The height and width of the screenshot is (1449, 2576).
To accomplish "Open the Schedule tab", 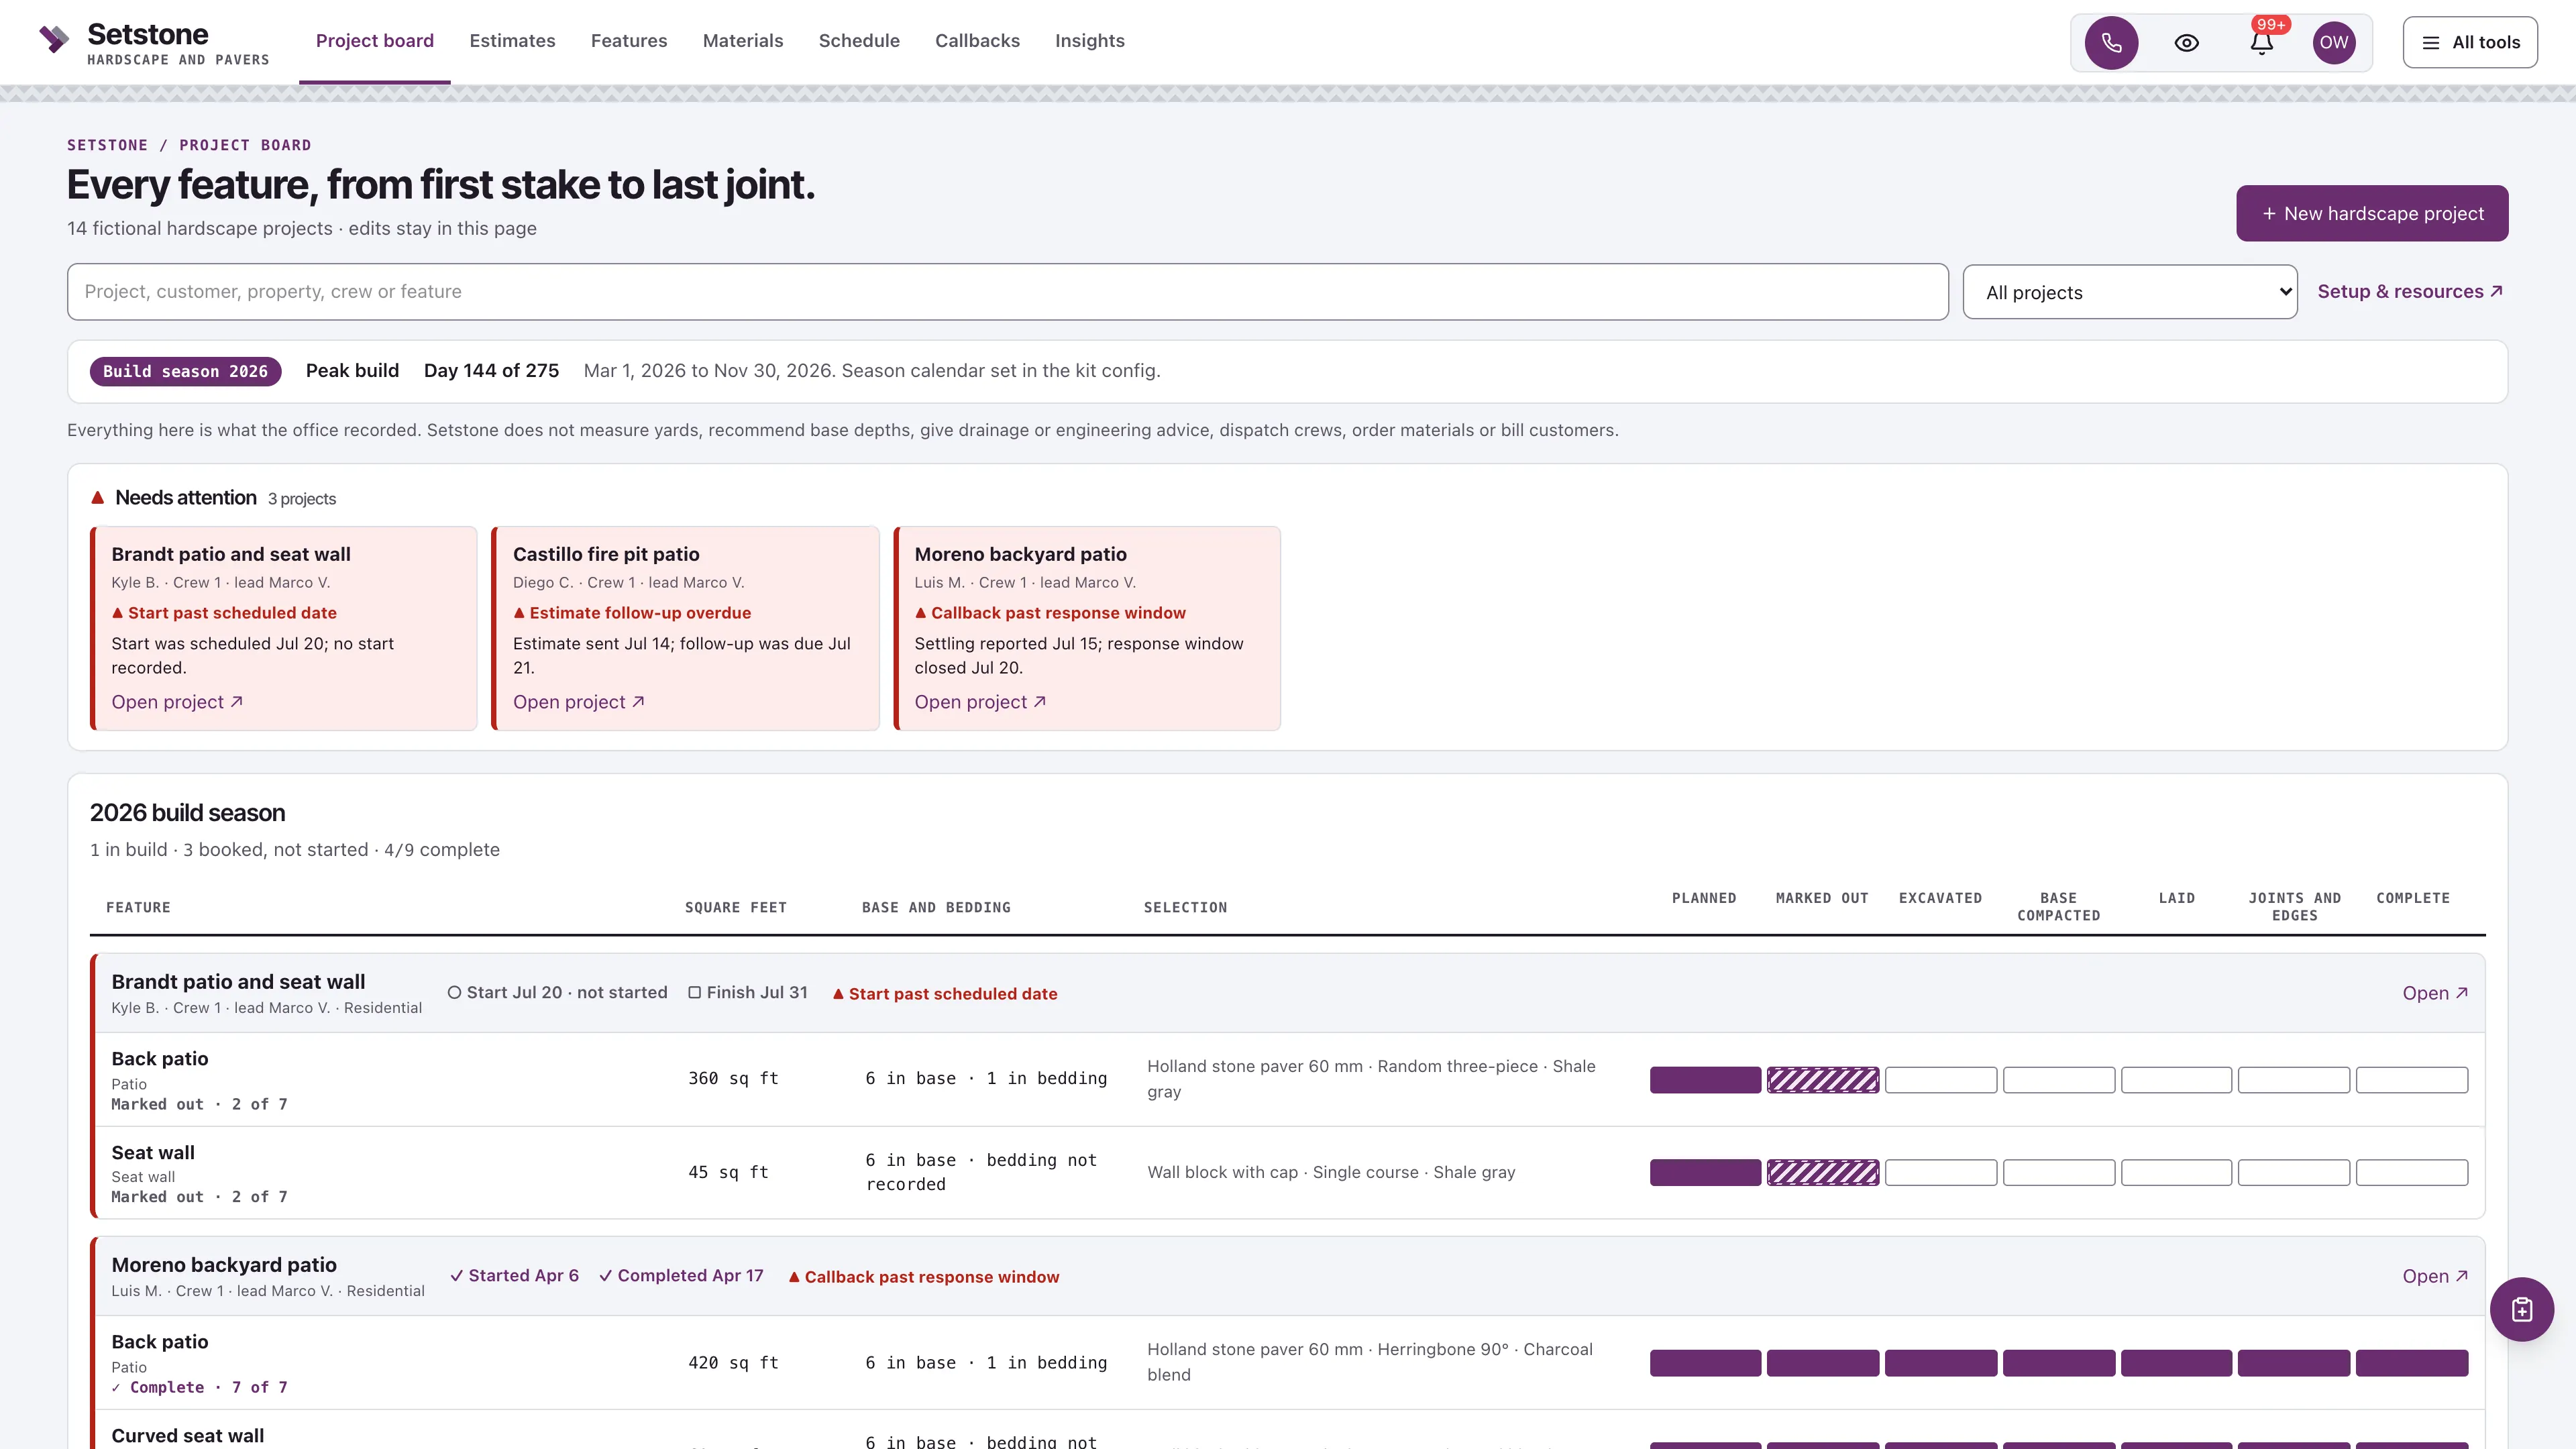I will 858,41.
